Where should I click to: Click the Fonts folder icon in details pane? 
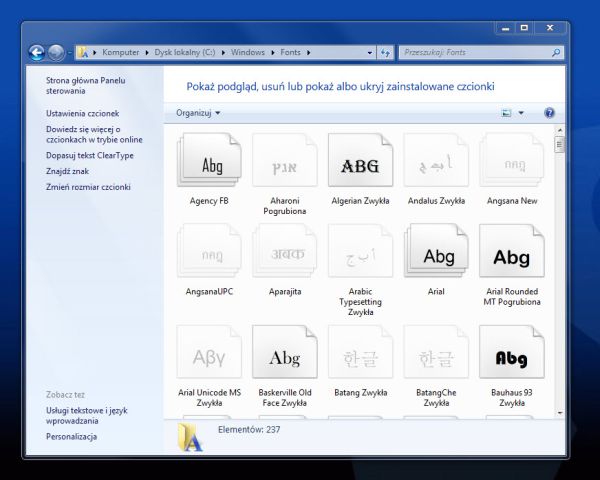[190, 437]
